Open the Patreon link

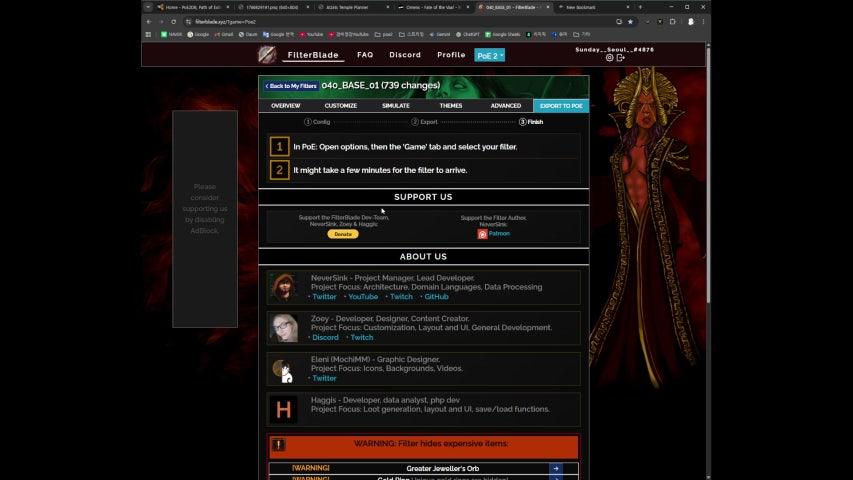point(499,233)
